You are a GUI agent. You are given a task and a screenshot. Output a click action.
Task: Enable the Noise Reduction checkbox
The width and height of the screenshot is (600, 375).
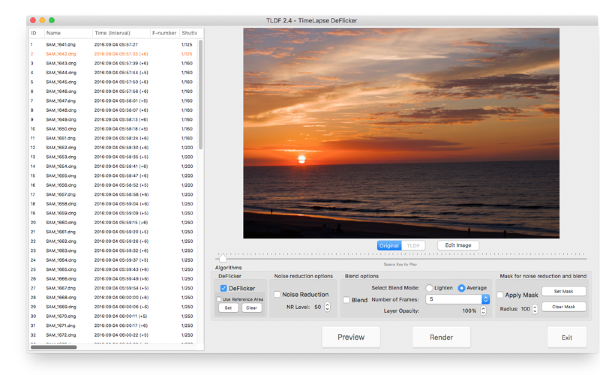pyautogui.click(x=277, y=294)
